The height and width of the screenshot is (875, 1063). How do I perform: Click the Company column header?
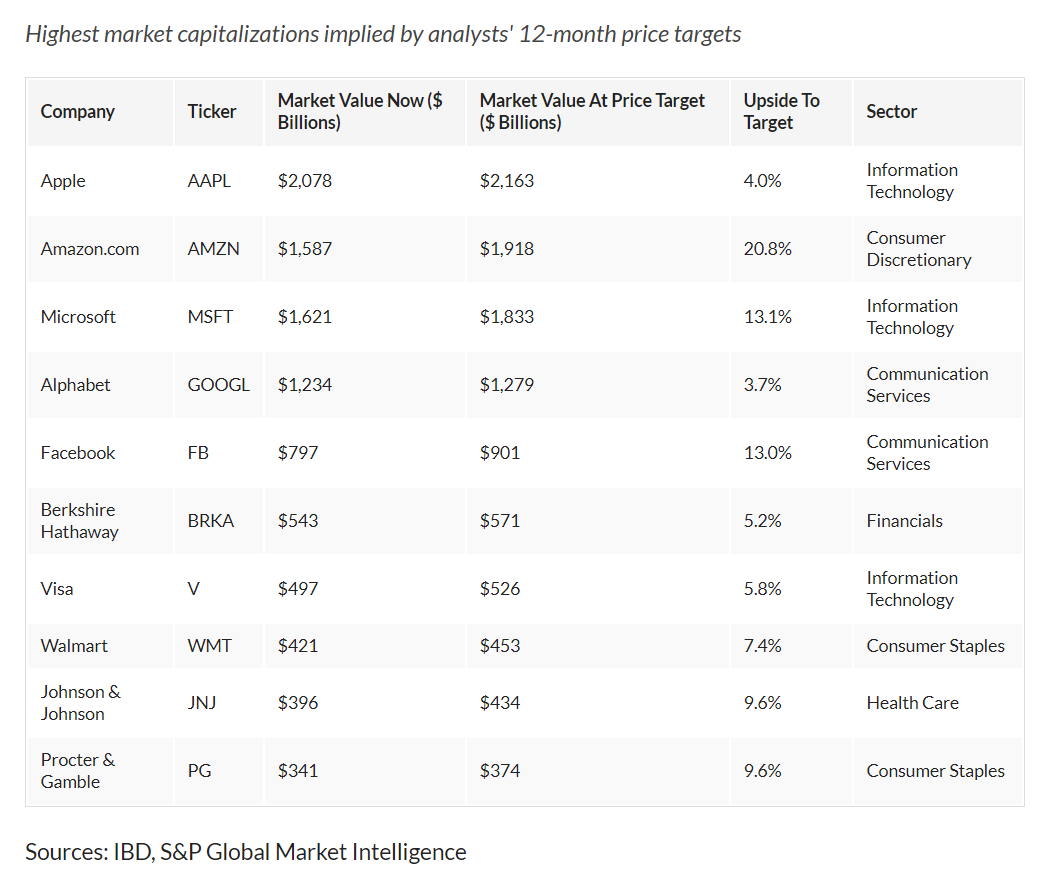tap(78, 112)
